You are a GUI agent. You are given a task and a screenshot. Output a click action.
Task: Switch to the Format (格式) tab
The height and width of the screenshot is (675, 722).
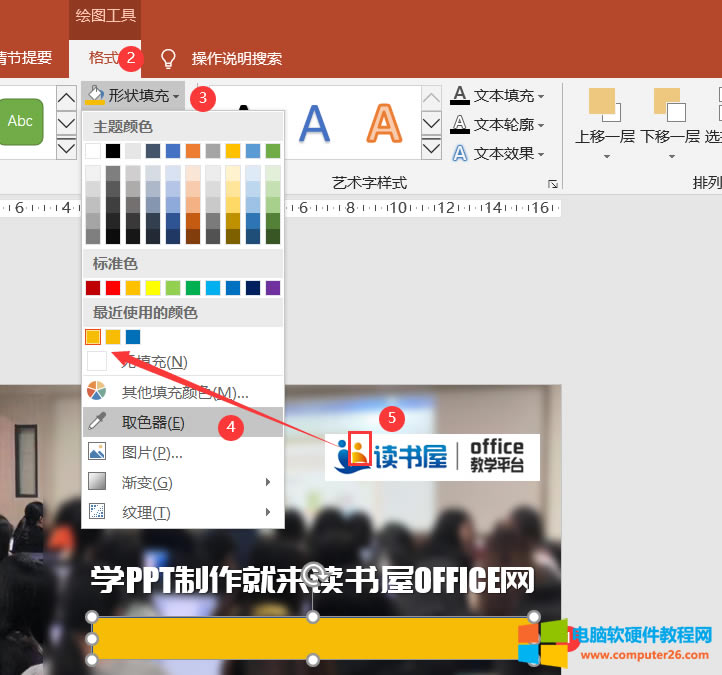pyautogui.click(x=103, y=58)
